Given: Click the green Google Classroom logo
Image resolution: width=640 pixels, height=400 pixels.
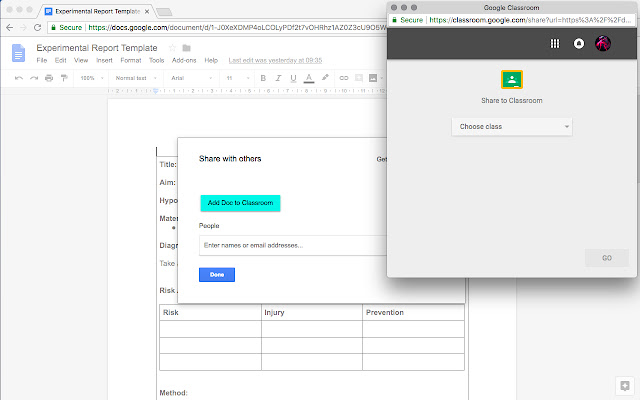Looking at the screenshot, I should (x=512, y=81).
